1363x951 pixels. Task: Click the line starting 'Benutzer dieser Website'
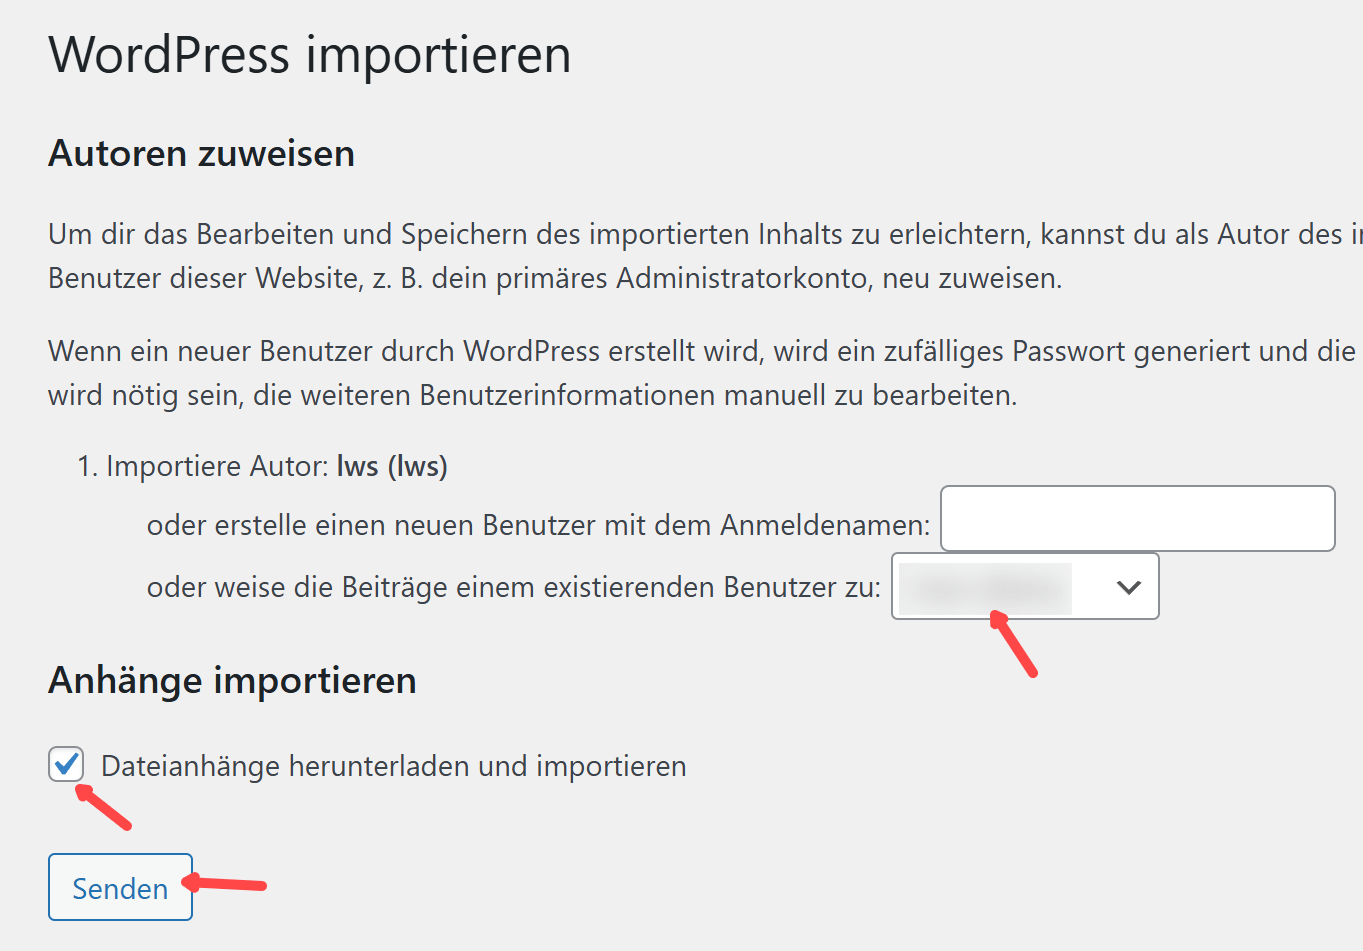point(555,278)
